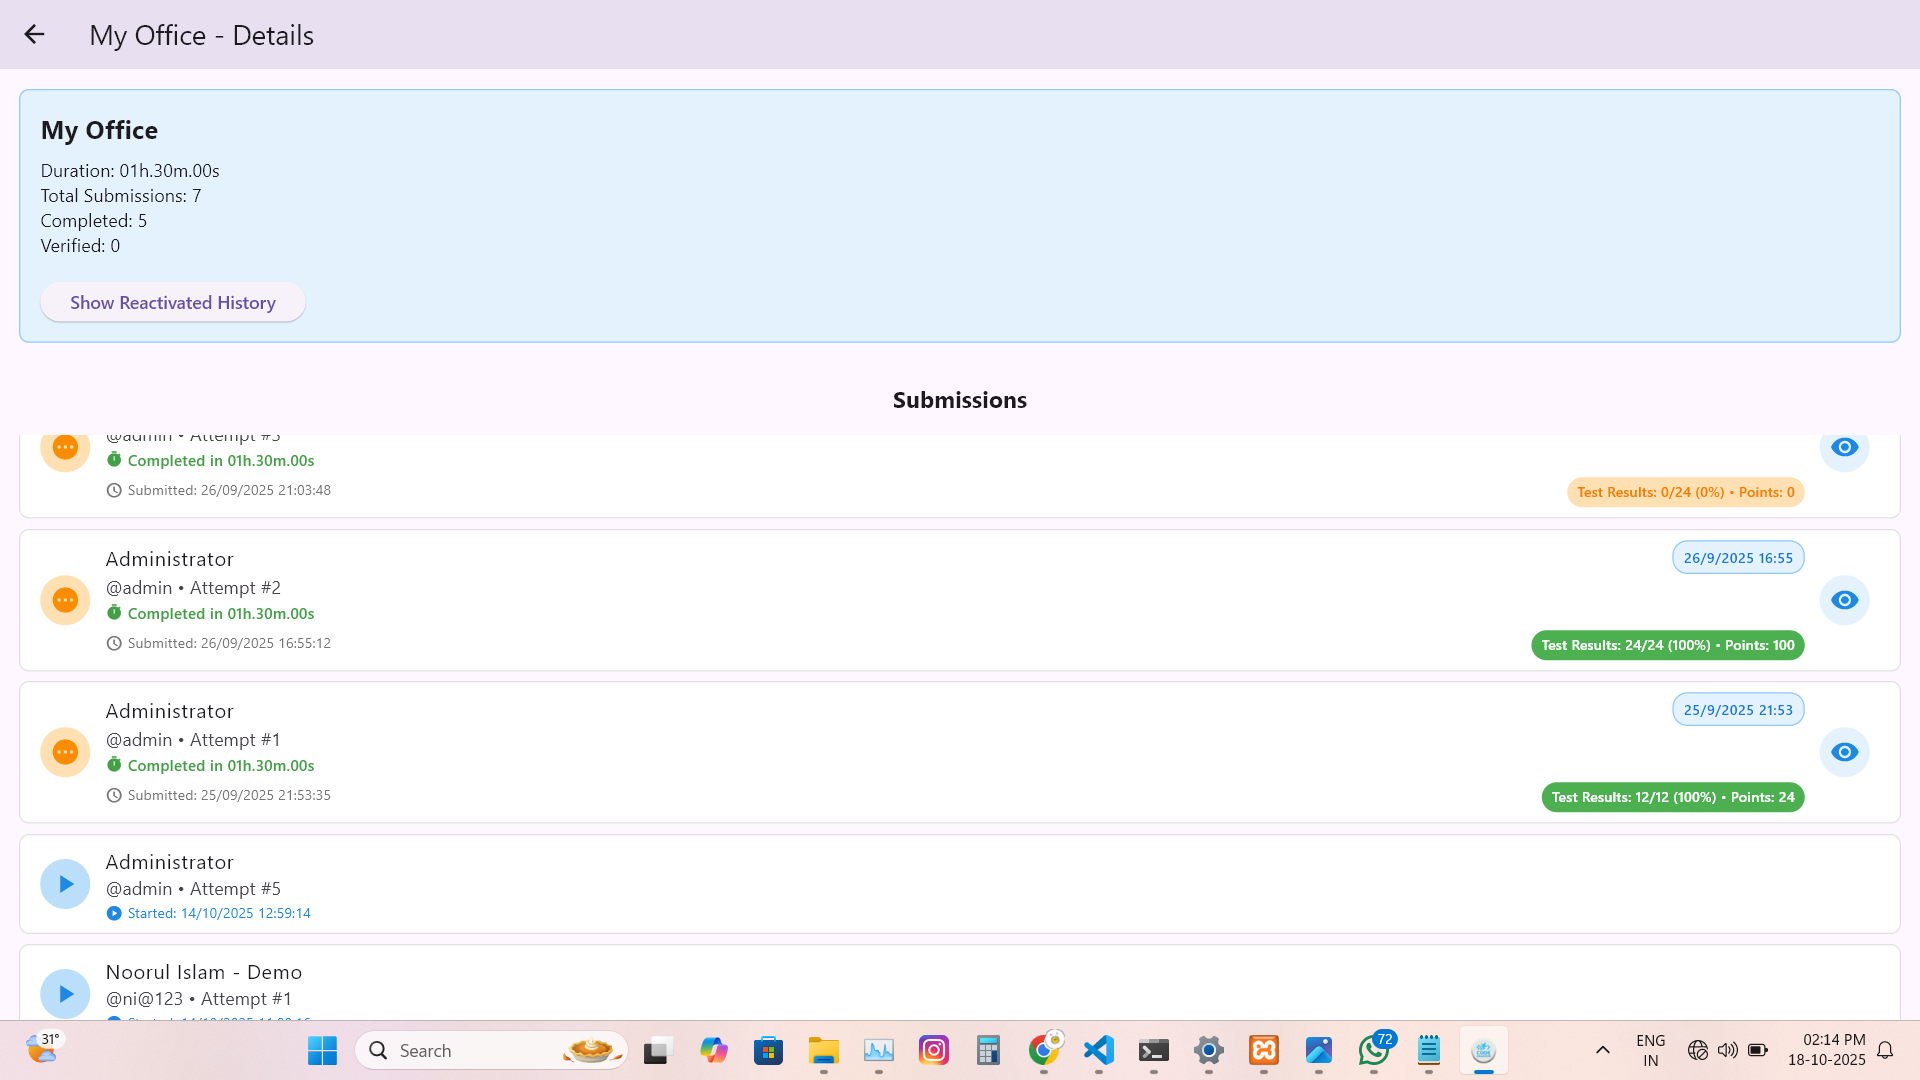Click the clock icon by Attempt #2 submission time

[114, 643]
